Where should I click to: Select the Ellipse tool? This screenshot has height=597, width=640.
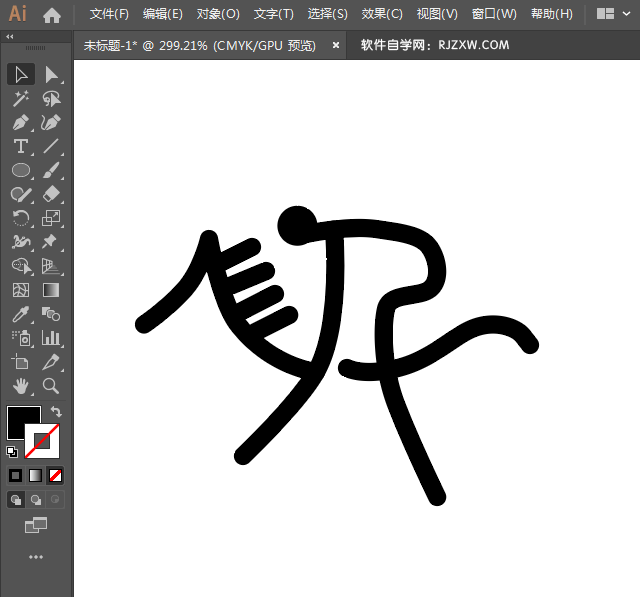(21, 170)
